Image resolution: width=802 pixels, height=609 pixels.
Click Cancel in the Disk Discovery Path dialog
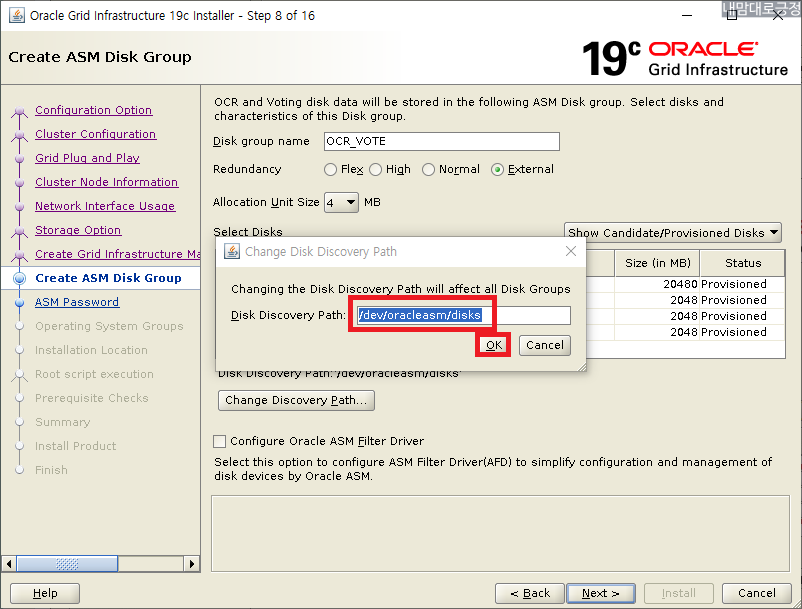pos(545,345)
